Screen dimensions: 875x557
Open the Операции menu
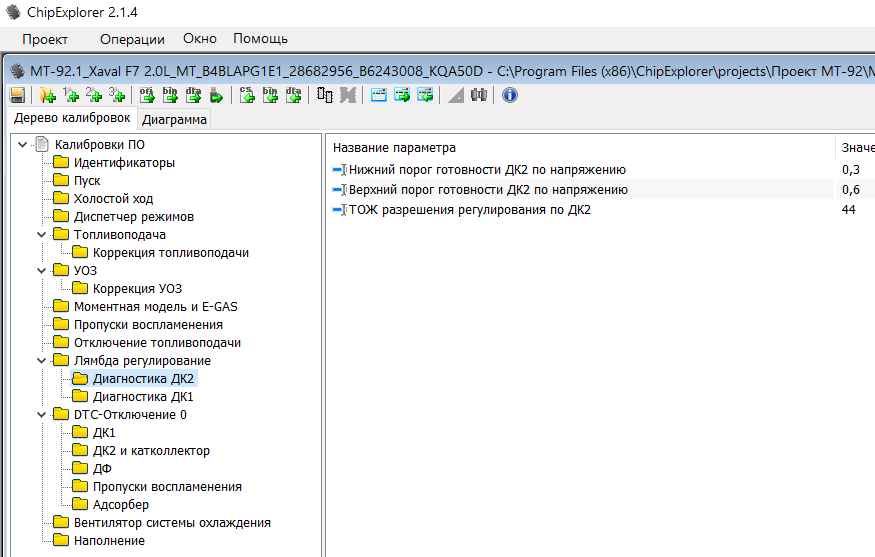click(x=132, y=39)
